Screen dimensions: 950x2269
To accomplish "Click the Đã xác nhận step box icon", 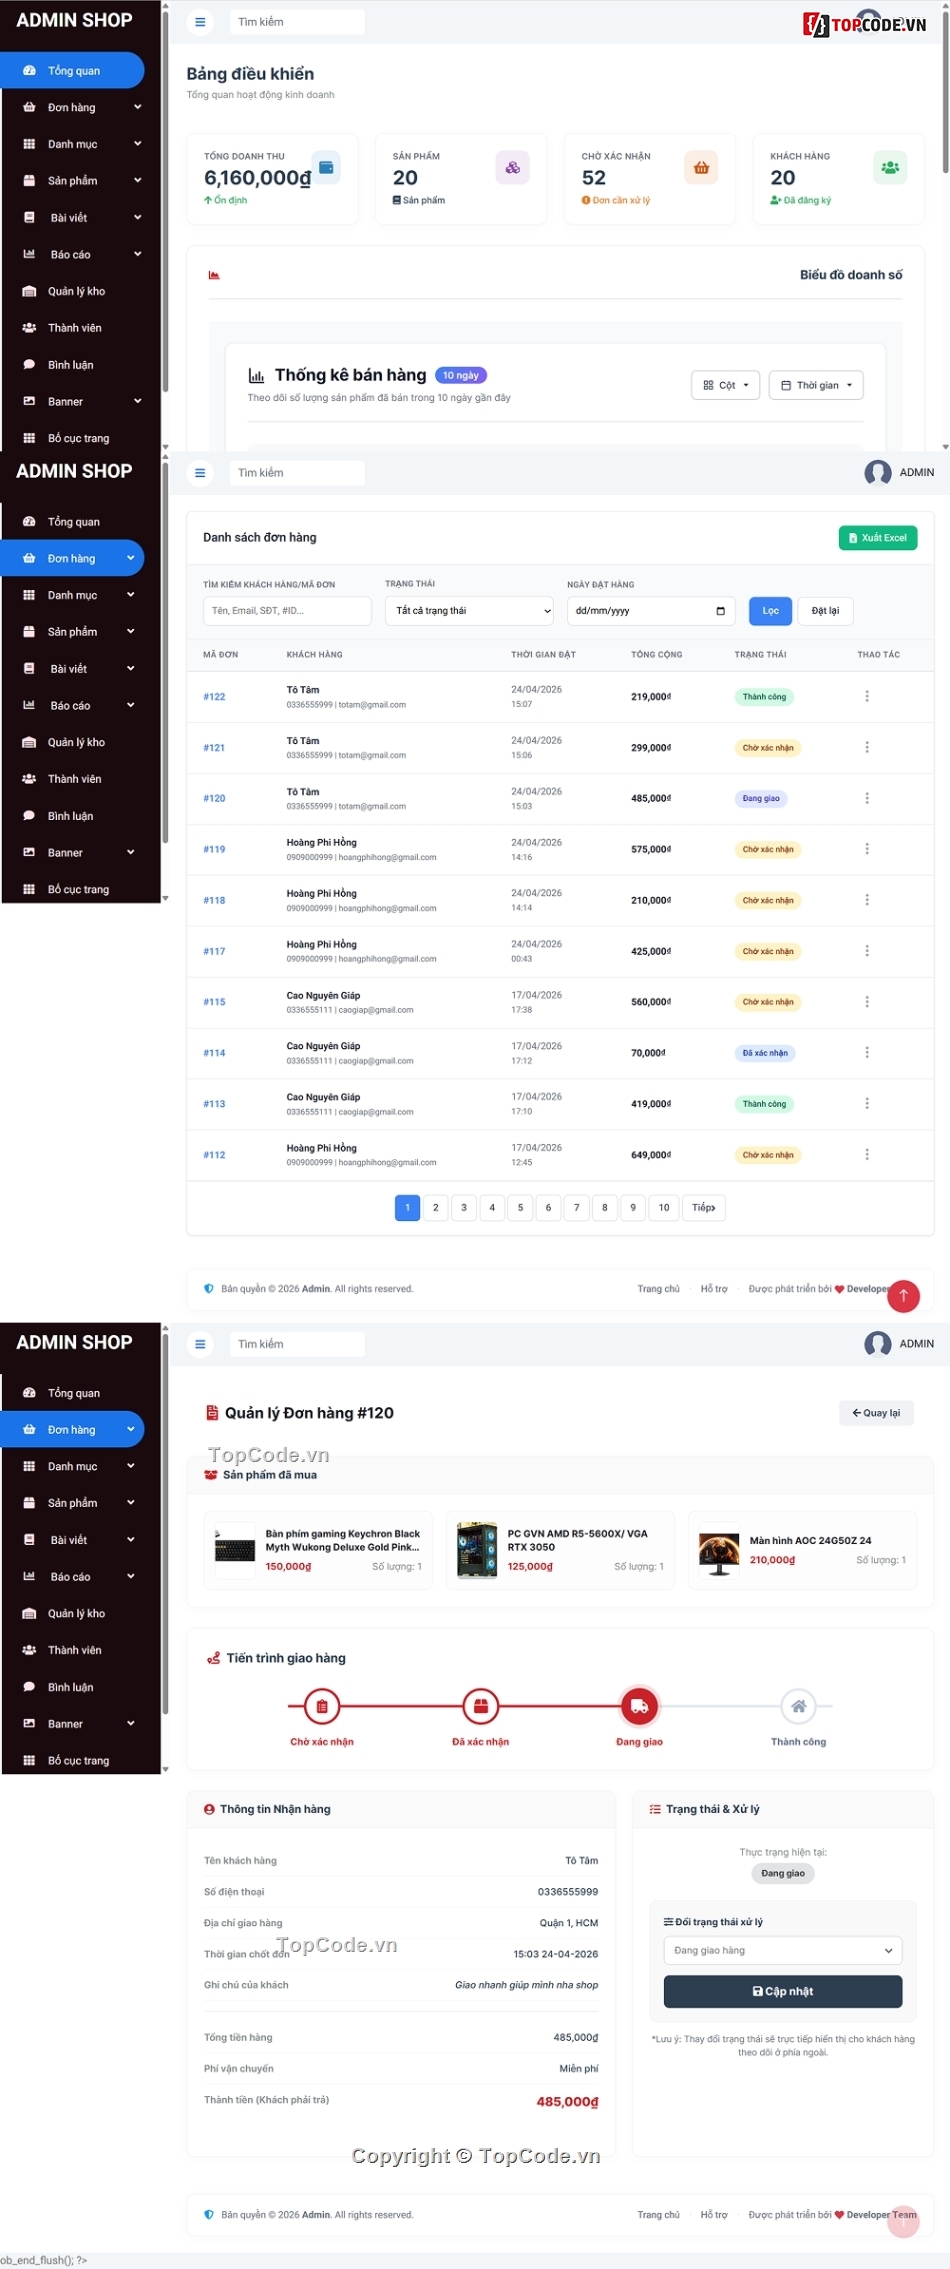I will pyautogui.click(x=481, y=1706).
